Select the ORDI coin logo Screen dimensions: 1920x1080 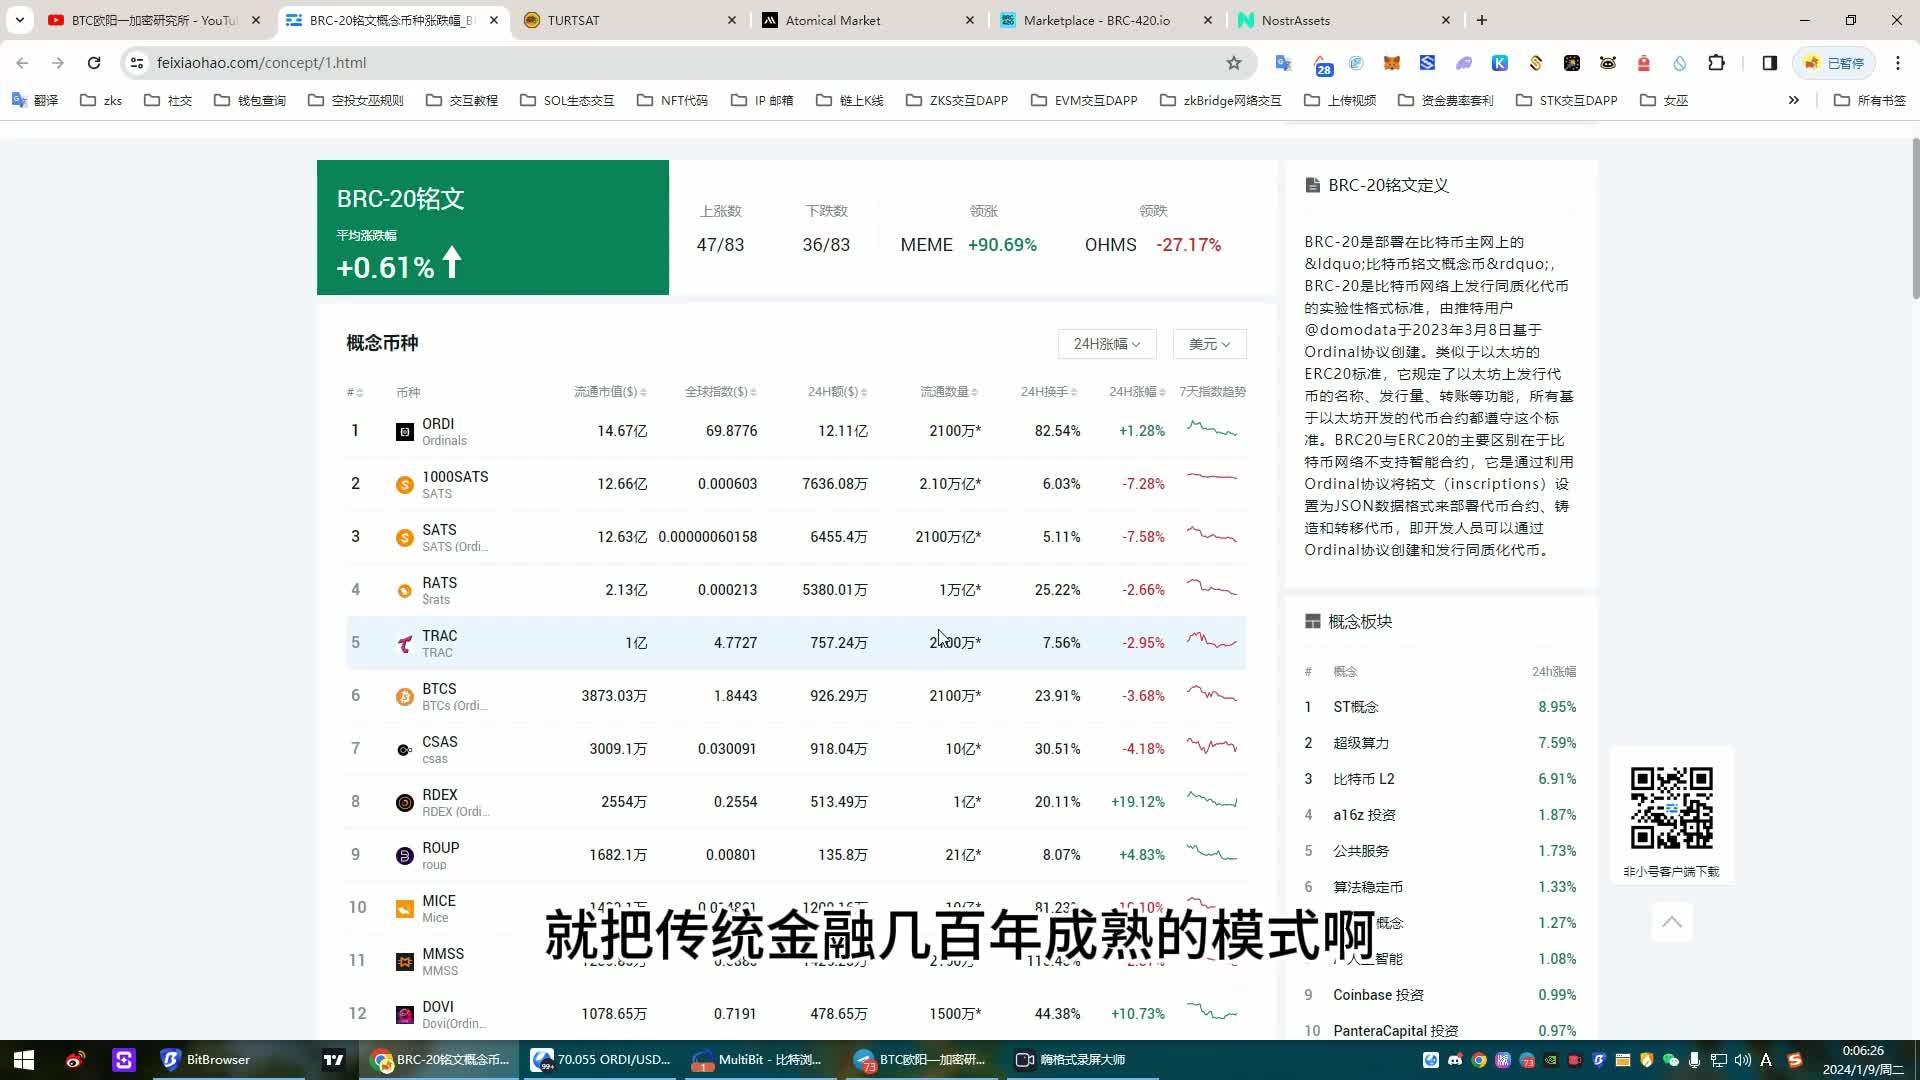coord(404,431)
